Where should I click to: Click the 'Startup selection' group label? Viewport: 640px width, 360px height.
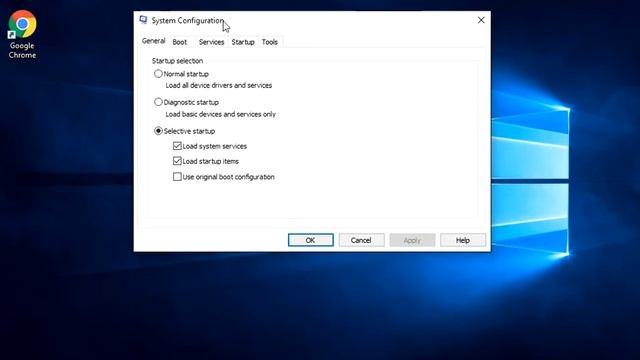coord(177,61)
